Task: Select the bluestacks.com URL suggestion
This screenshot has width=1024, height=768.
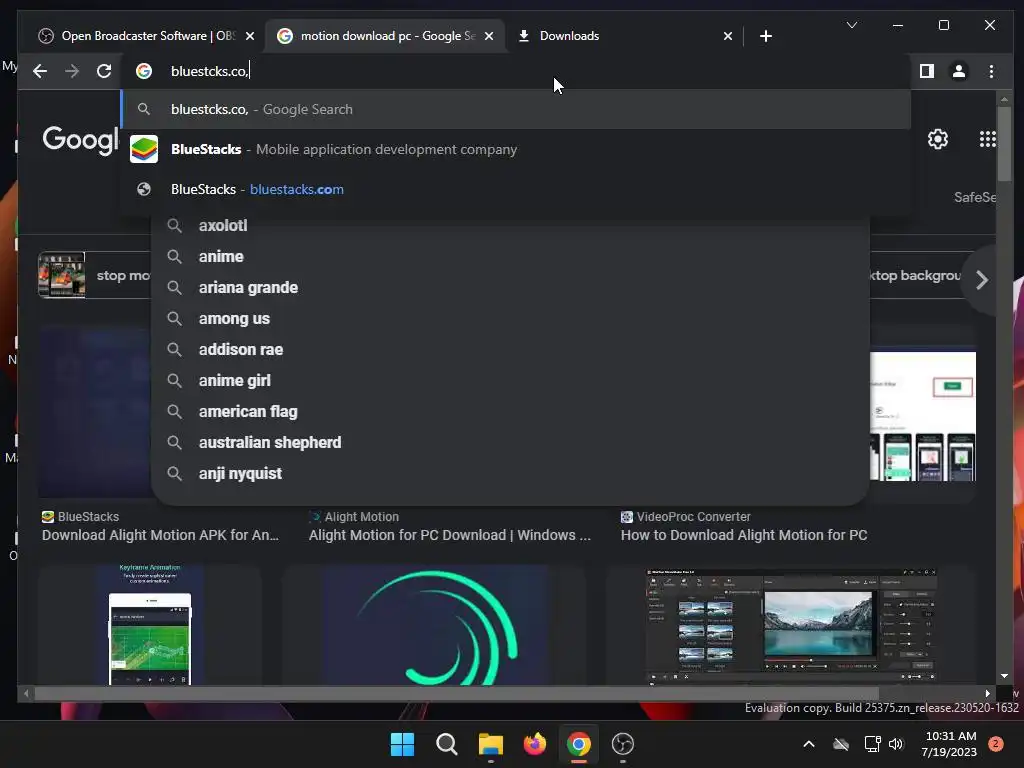Action: [516, 189]
